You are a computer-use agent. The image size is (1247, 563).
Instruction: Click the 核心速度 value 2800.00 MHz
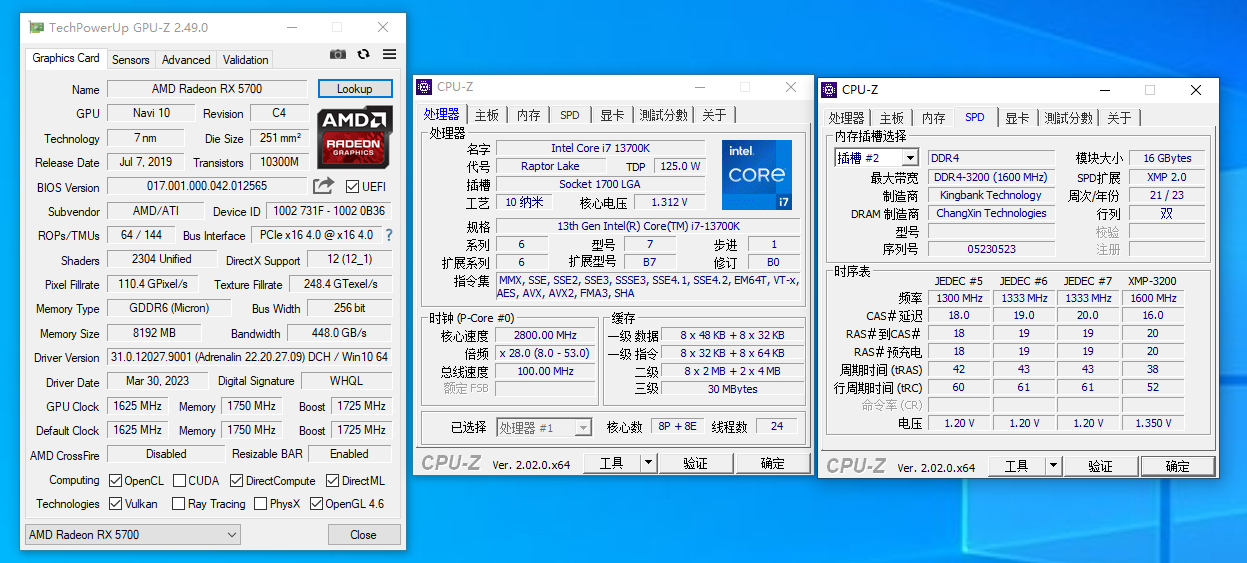pyautogui.click(x=545, y=336)
